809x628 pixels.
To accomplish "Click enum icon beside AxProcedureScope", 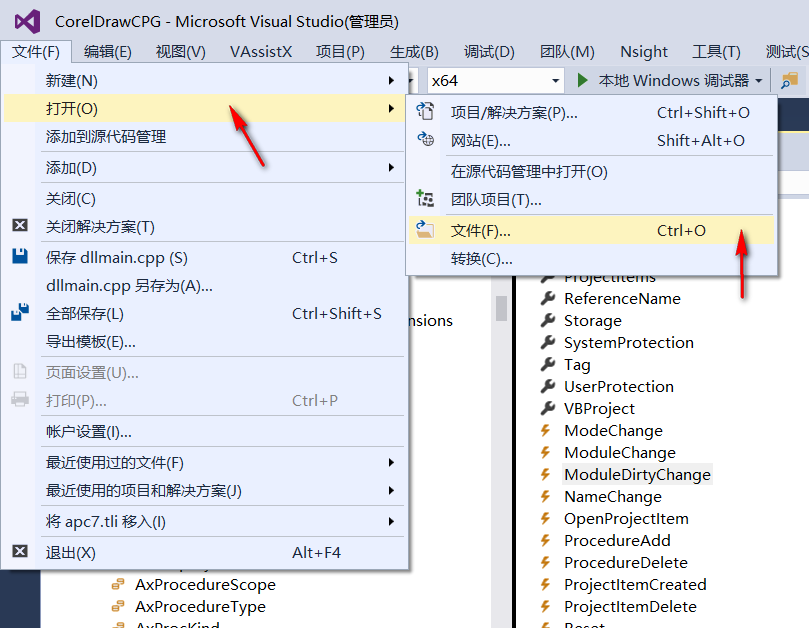I will click(x=118, y=584).
